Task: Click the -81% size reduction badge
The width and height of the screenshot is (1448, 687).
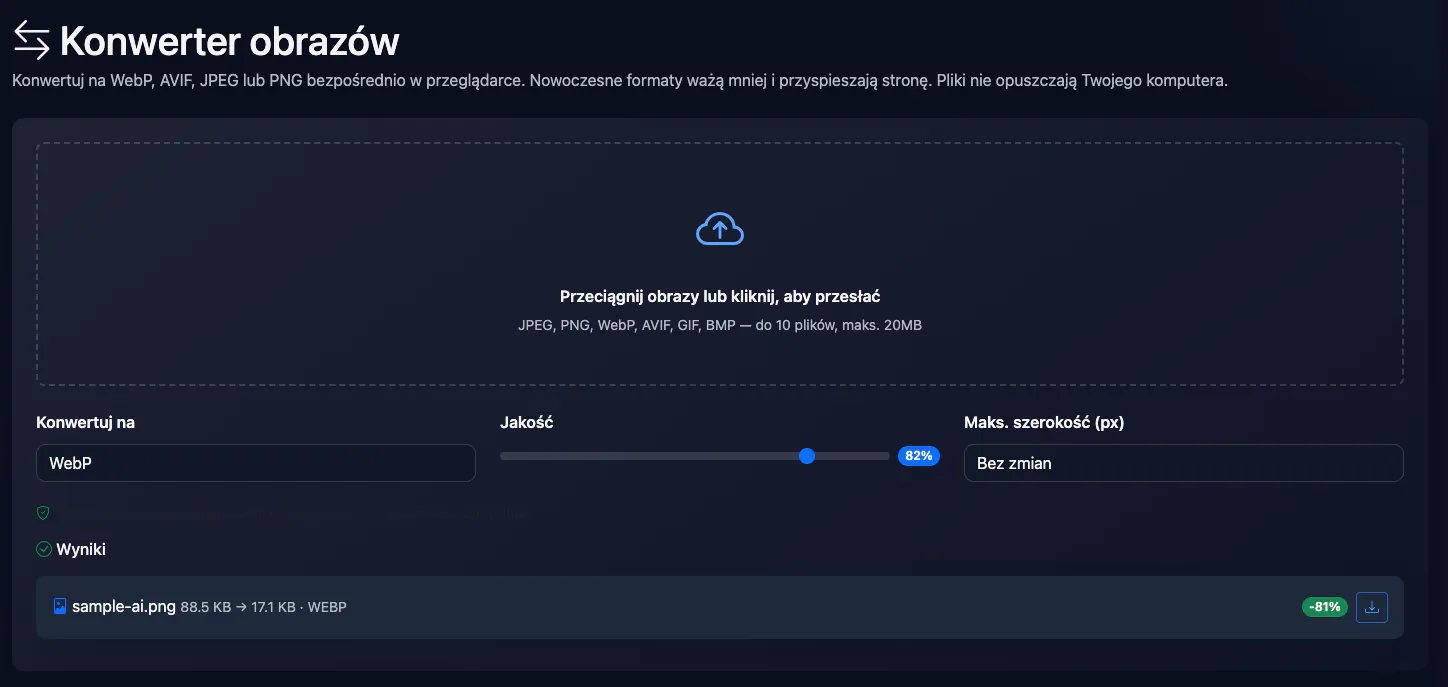Action: tap(1325, 607)
